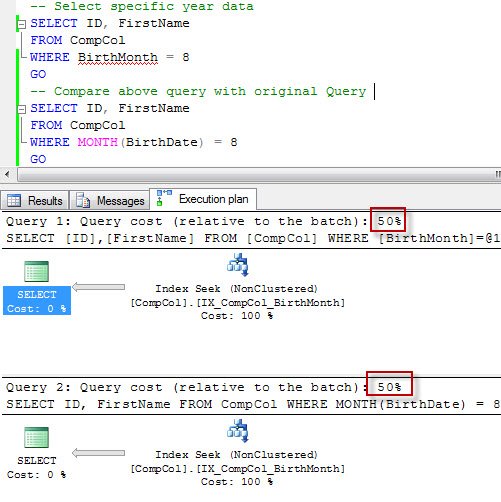Click the Query 2 '50%' batch cost value

tap(389, 387)
